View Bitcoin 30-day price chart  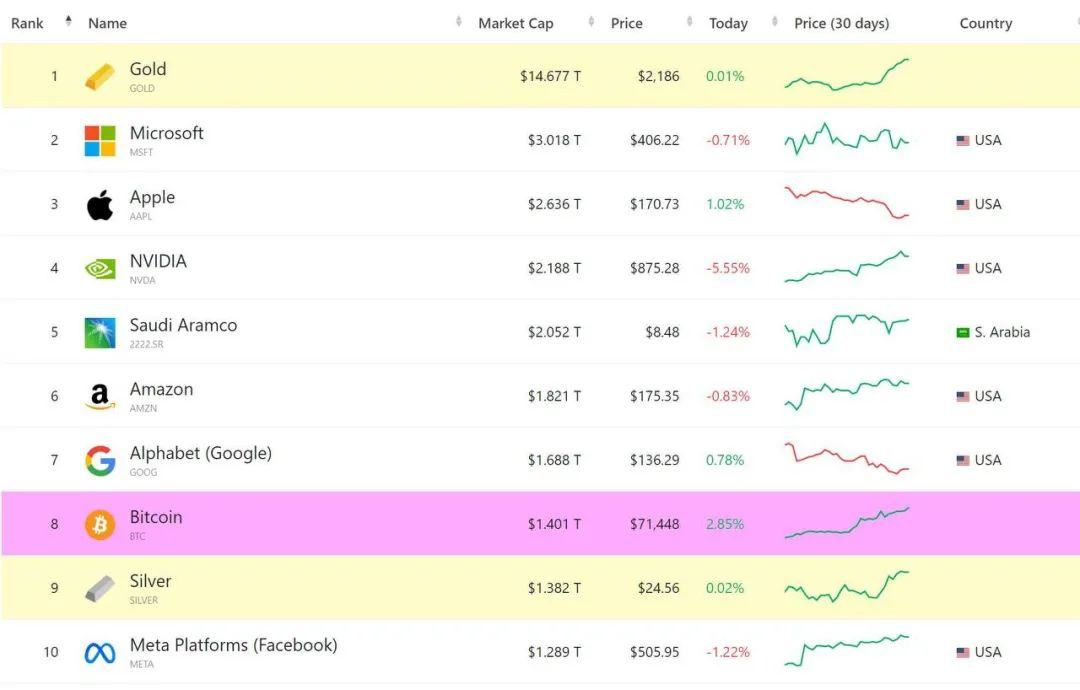pyautogui.click(x=847, y=523)
